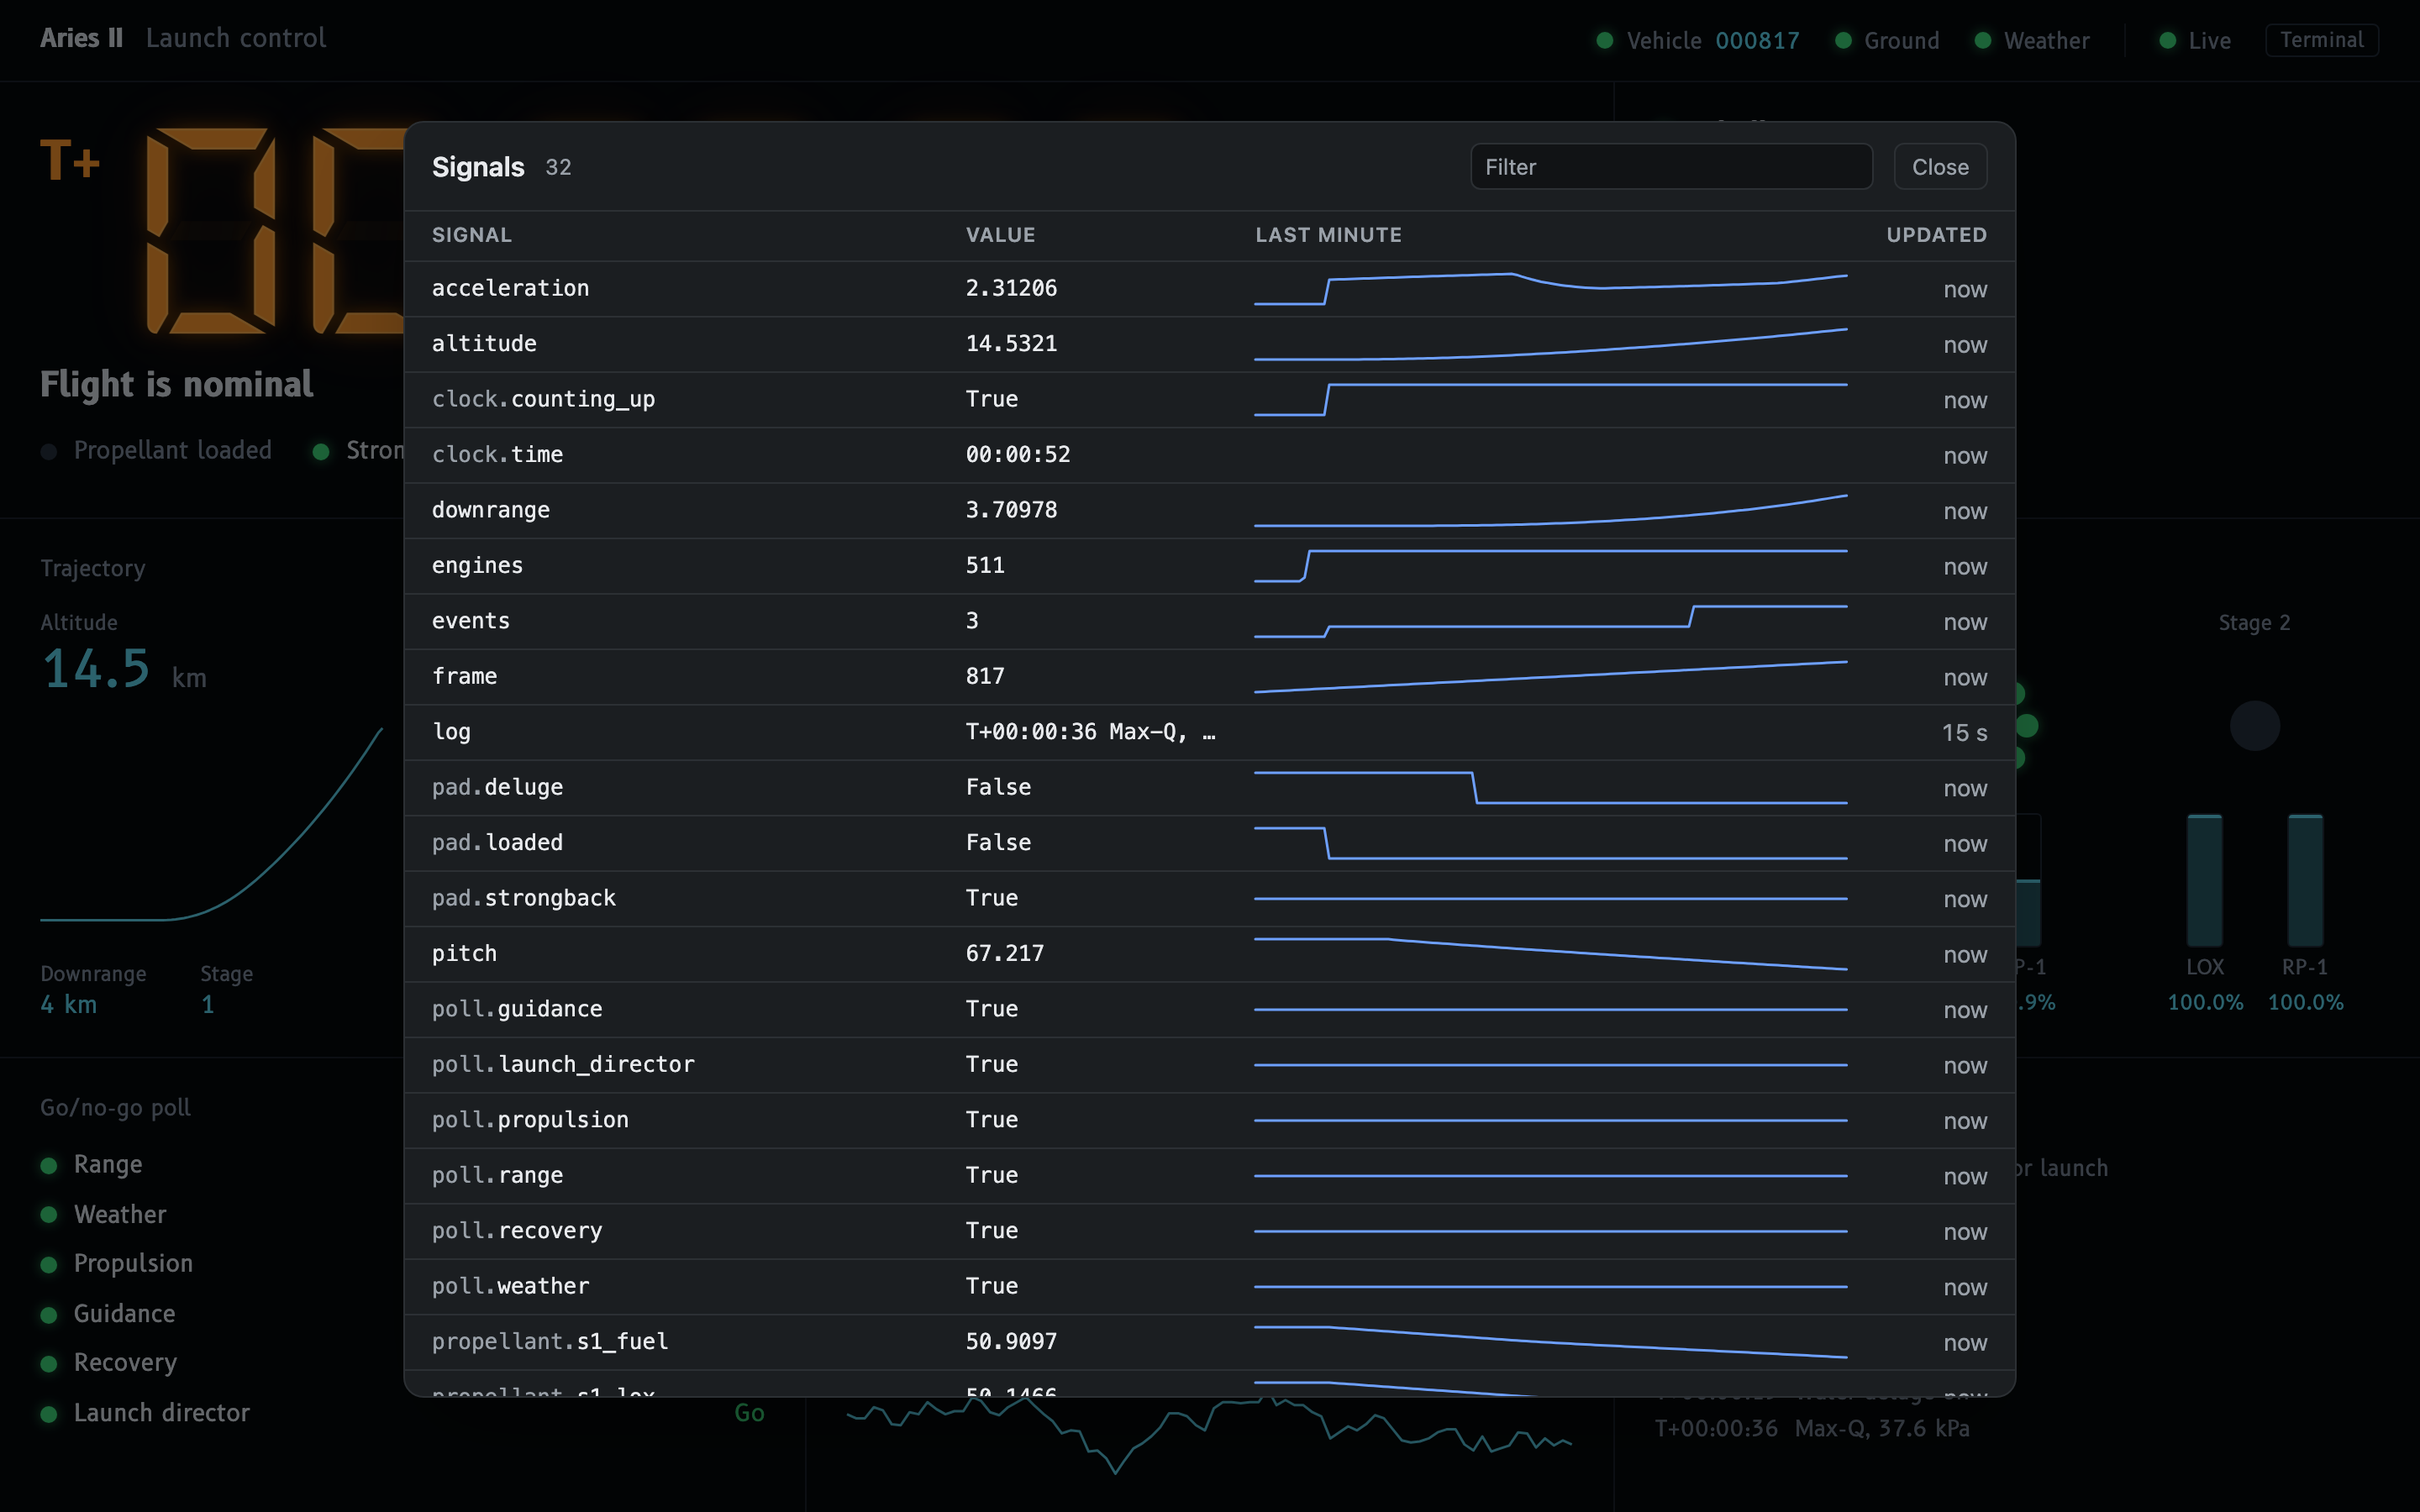The width and height of the screenshot is (2420, 1512).
Task: Select the events signal row
Action: 1209,621
